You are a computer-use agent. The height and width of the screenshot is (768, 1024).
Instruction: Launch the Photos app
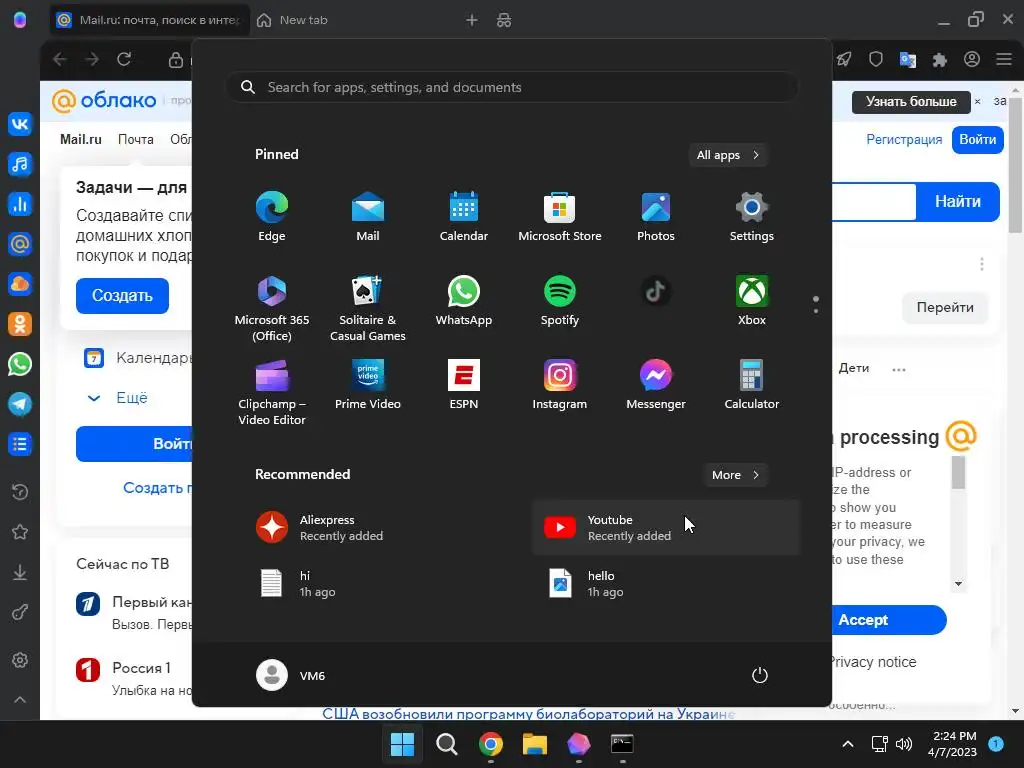[x=656, y=217]
